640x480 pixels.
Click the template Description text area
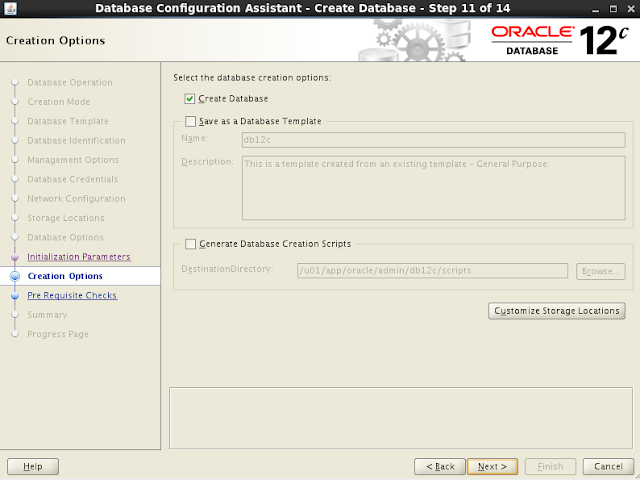pos(433,188)
